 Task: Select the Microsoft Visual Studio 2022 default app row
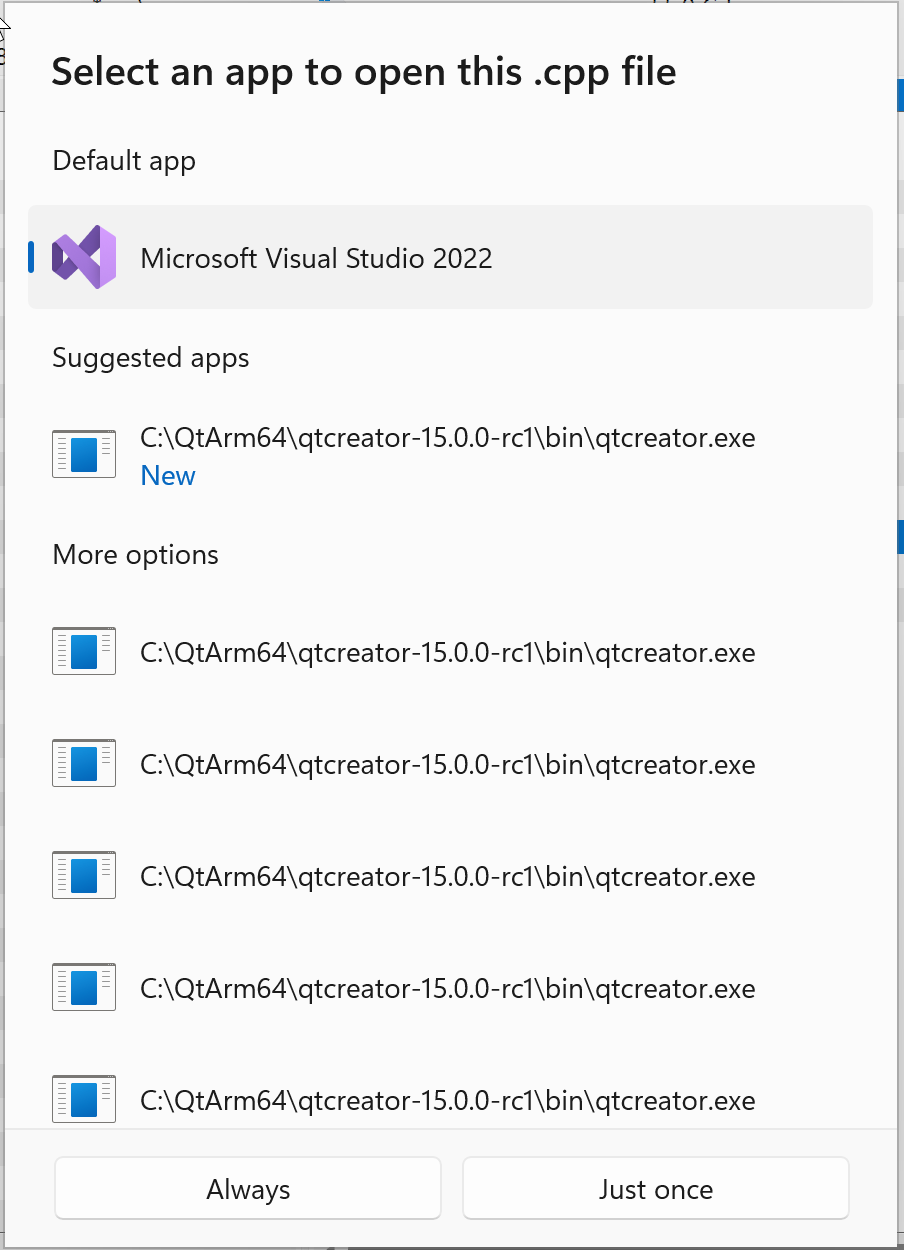pyautogui.click(x=450, y=257)
